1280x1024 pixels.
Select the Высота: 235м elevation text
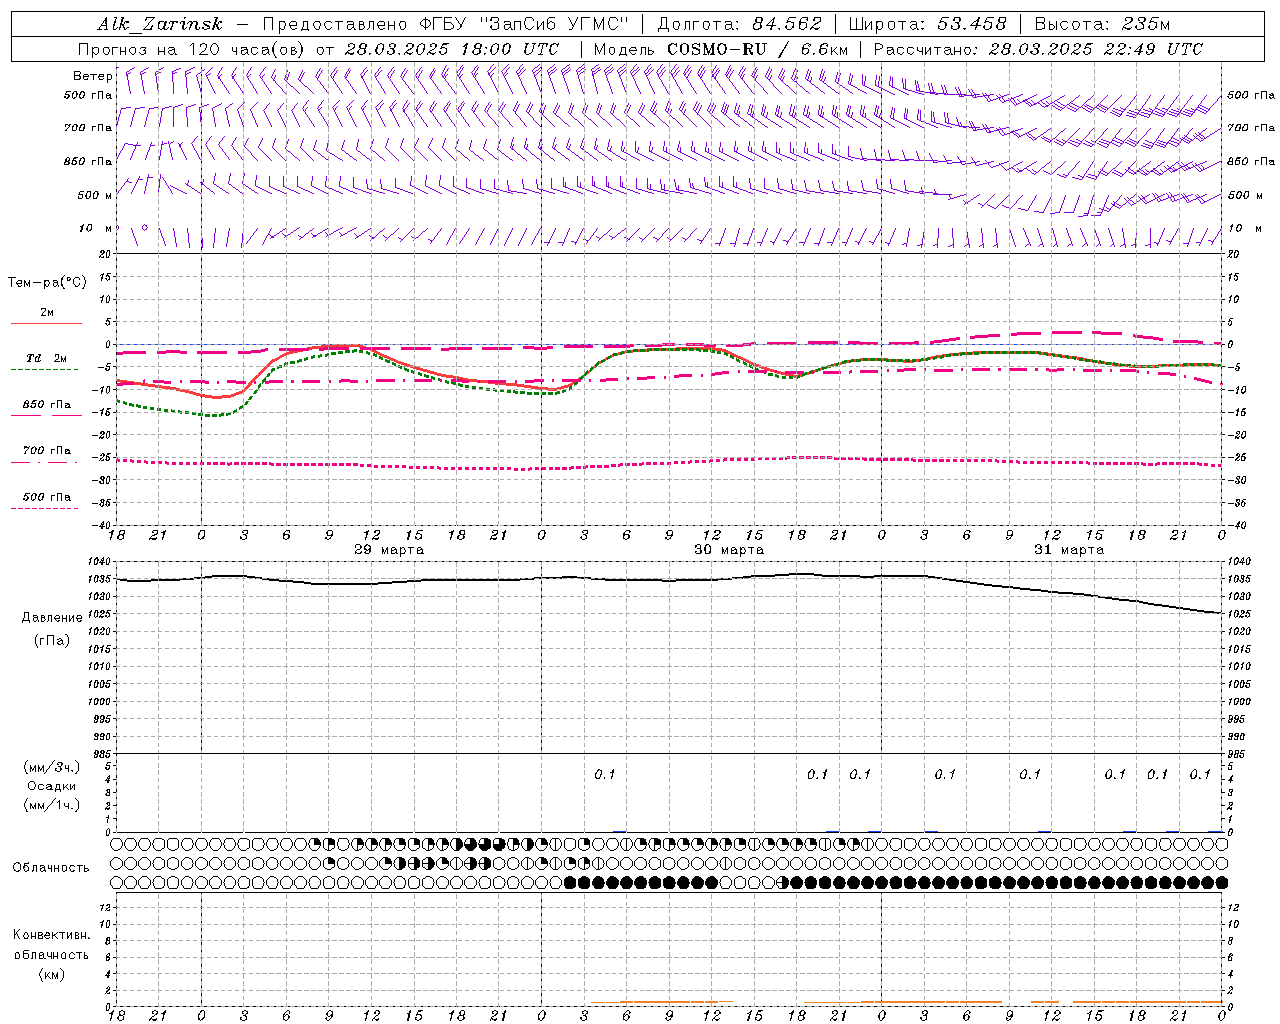click(x=1102, y=24)
